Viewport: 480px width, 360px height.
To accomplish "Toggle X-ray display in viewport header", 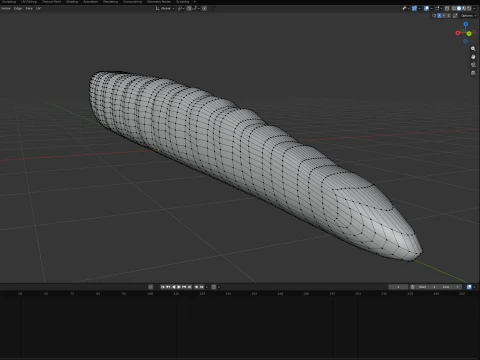I will (447, 8).
